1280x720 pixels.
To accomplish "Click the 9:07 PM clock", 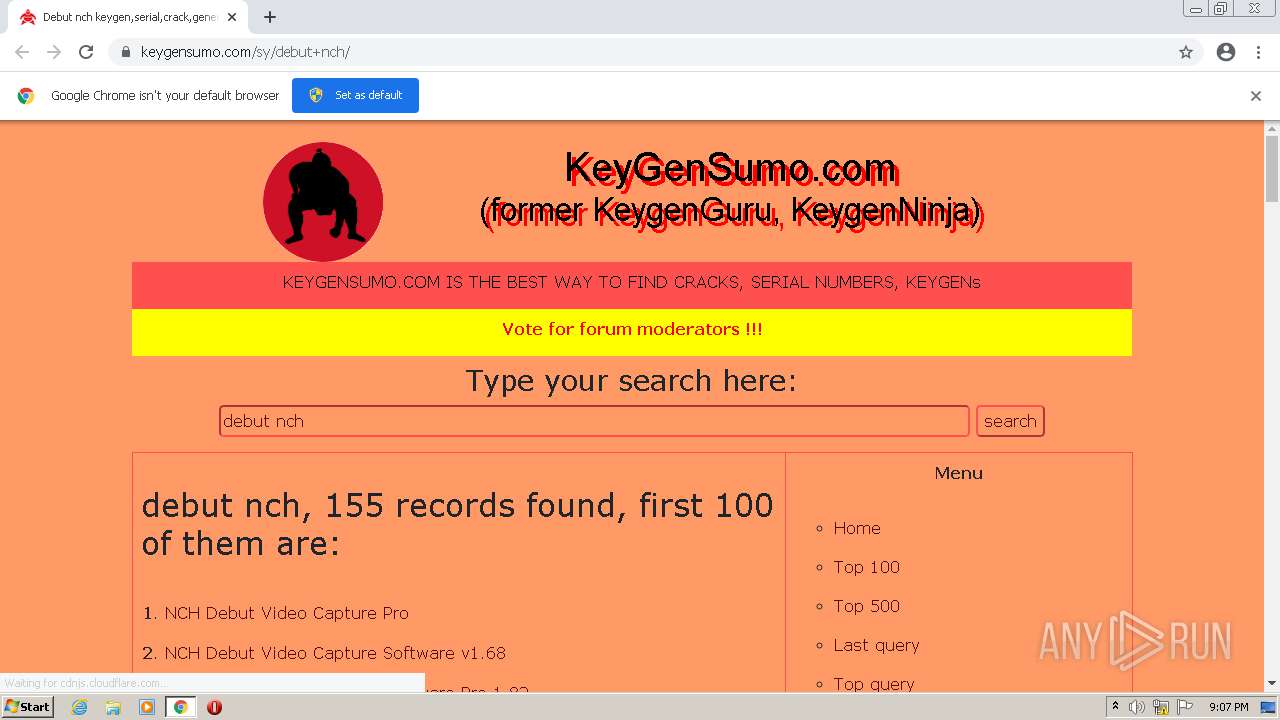I will [1229, 707].
